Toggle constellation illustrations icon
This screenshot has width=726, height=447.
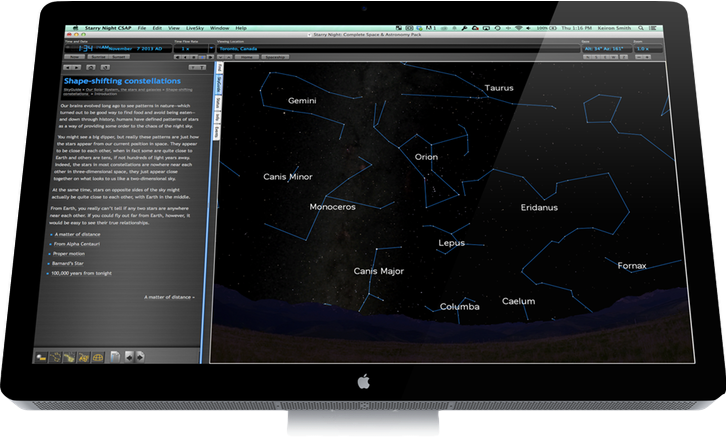point(84,357)
